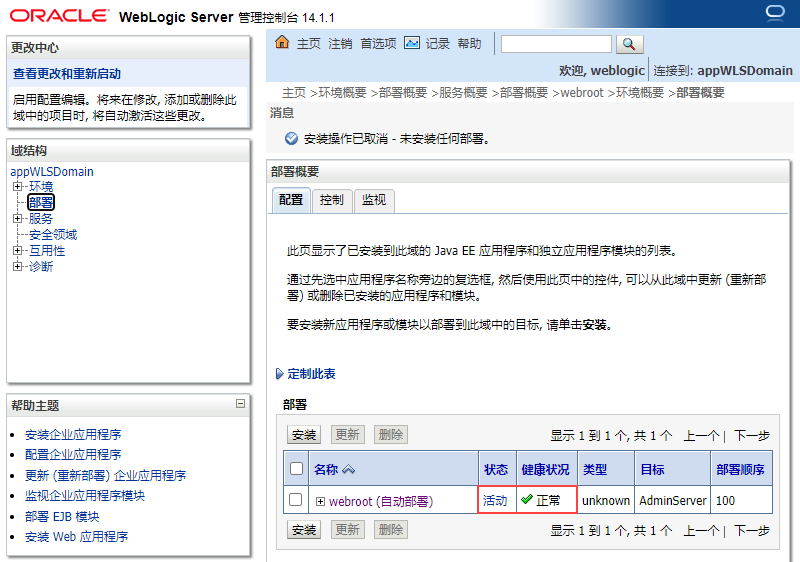The image size is (800, 562).
Task: Sort by the 健康状况 column header
Action: [545, 469]
